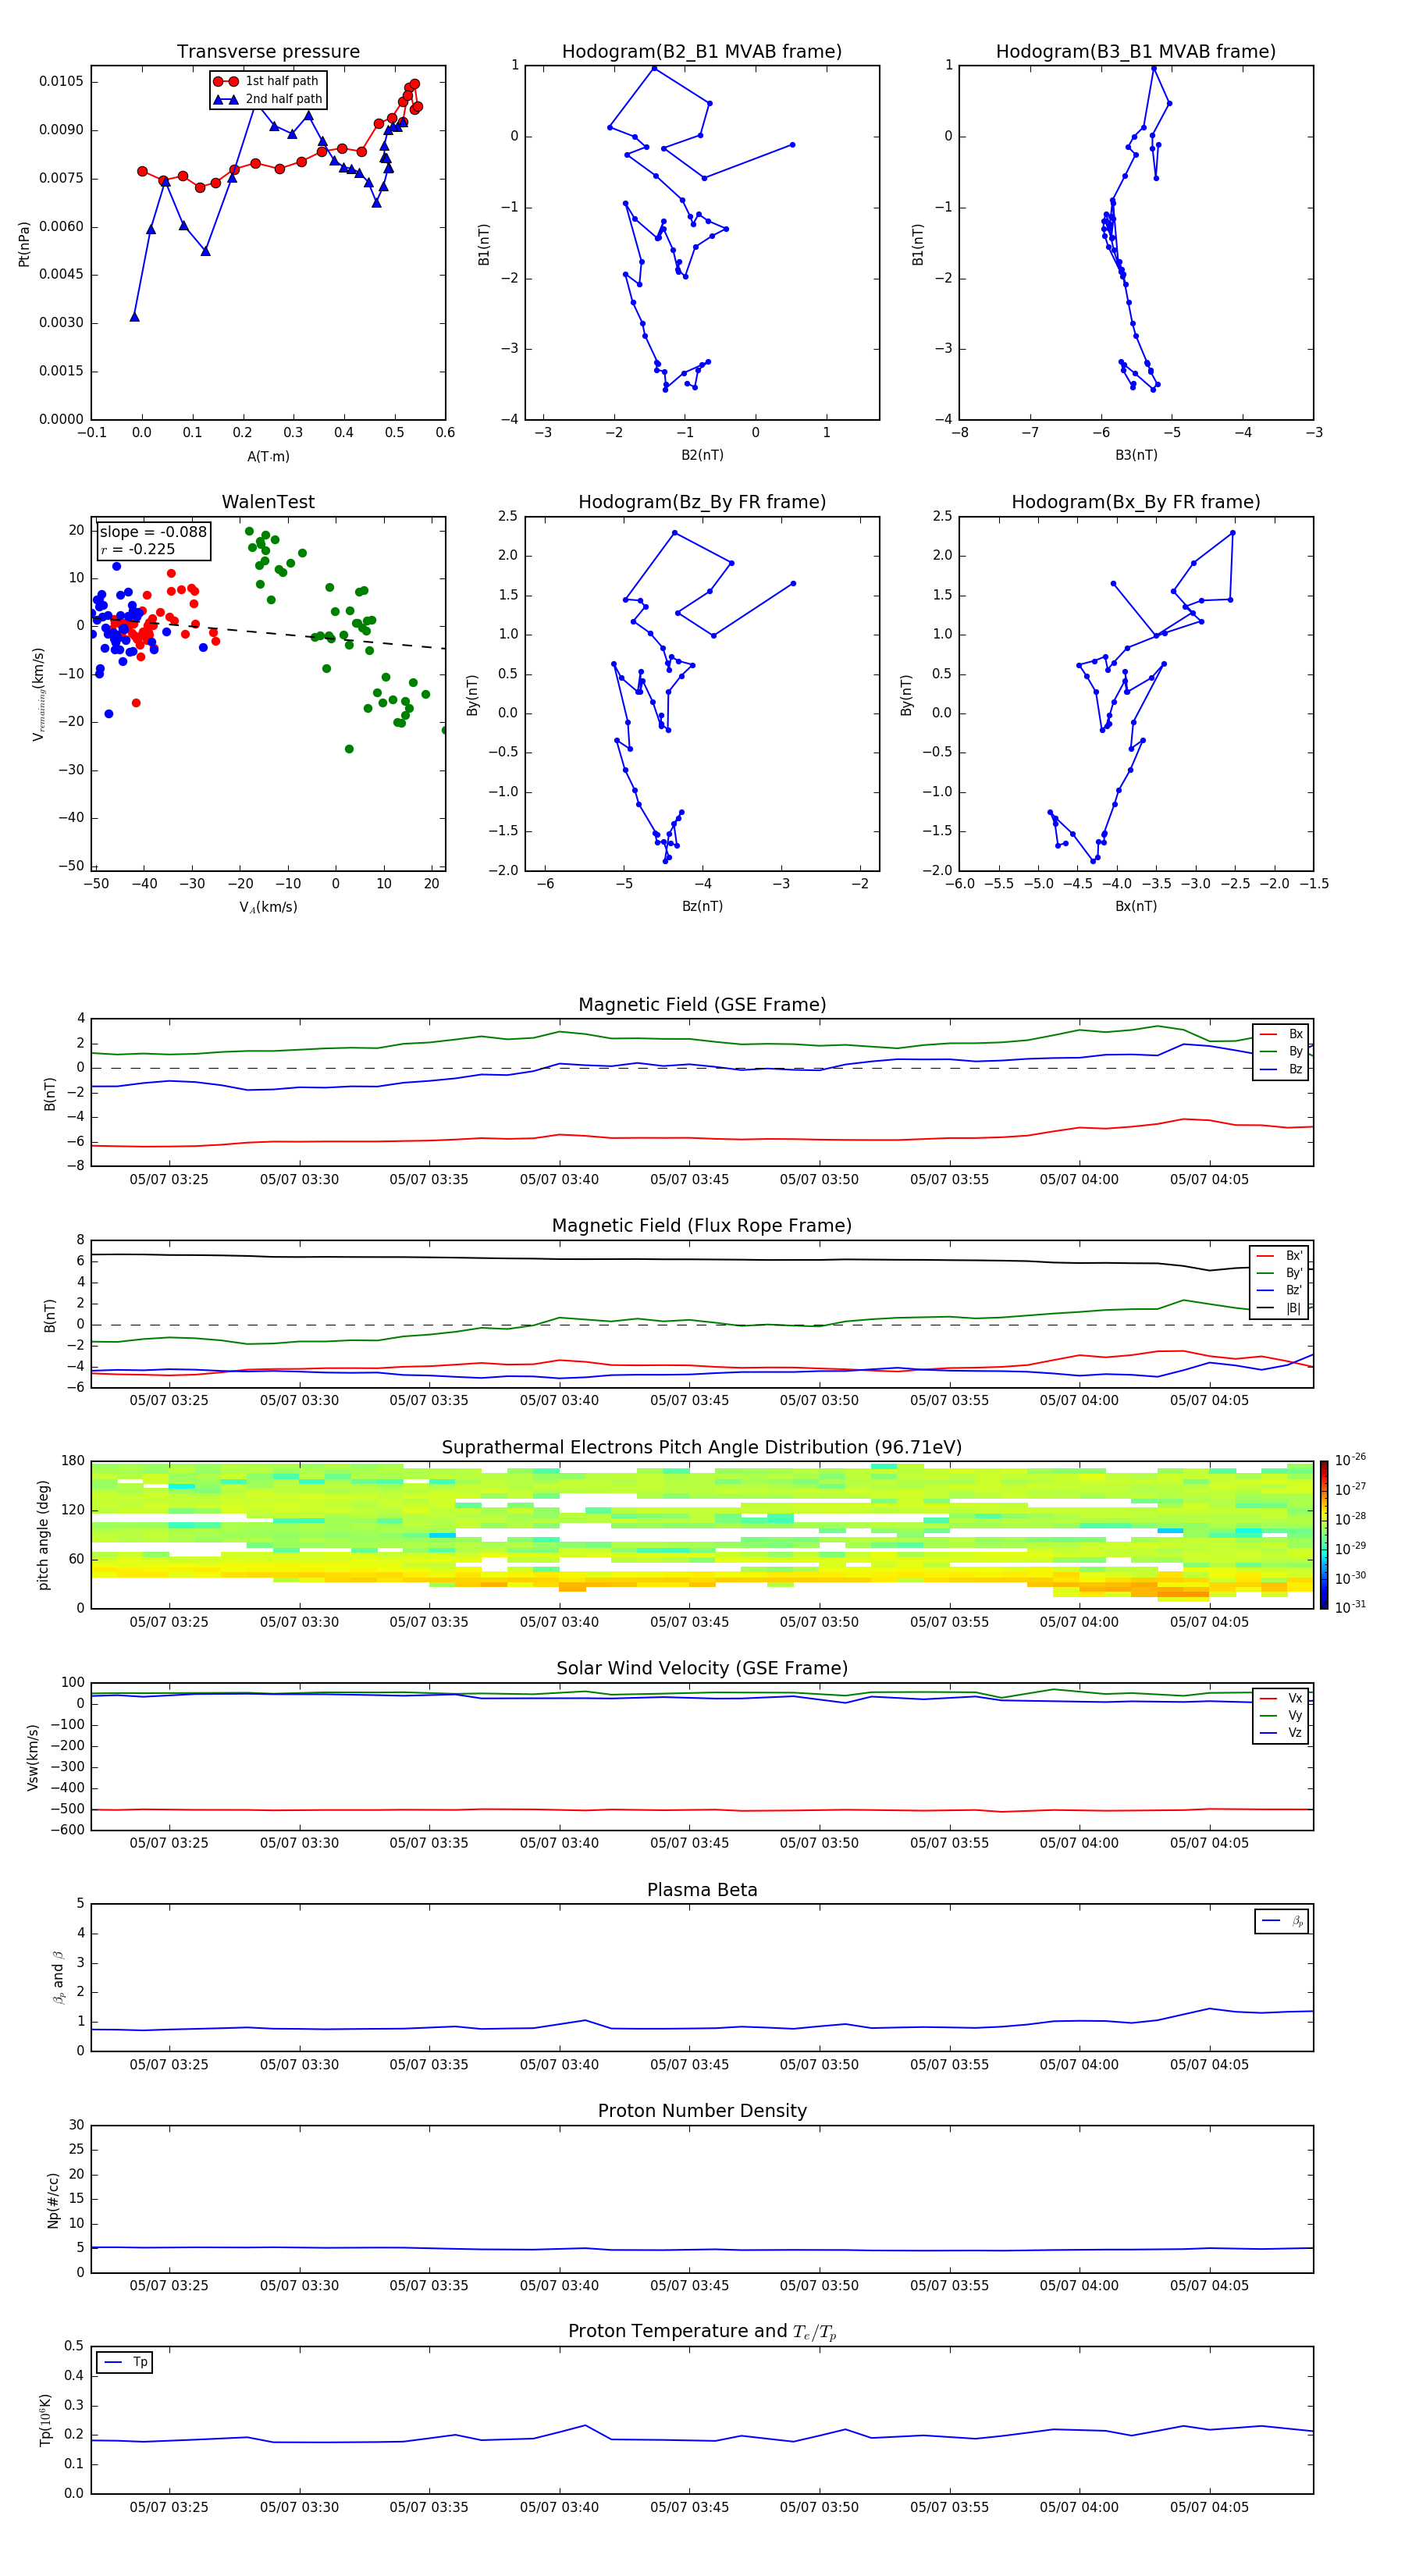Image resolution: width=1405 pixels, height=2576 pixels.
Task: Click the pitch angle color scale bar
Action: coord(1324,1535)
